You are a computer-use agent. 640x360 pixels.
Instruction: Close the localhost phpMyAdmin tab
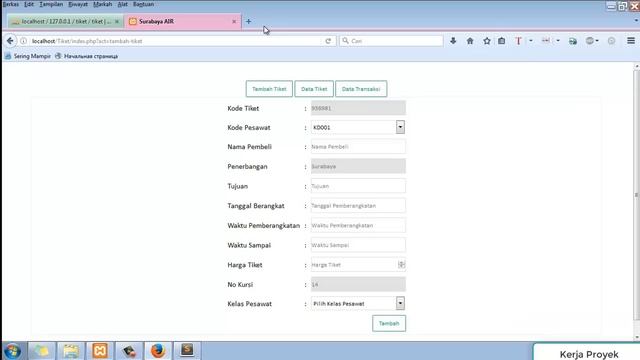(117, 21)
